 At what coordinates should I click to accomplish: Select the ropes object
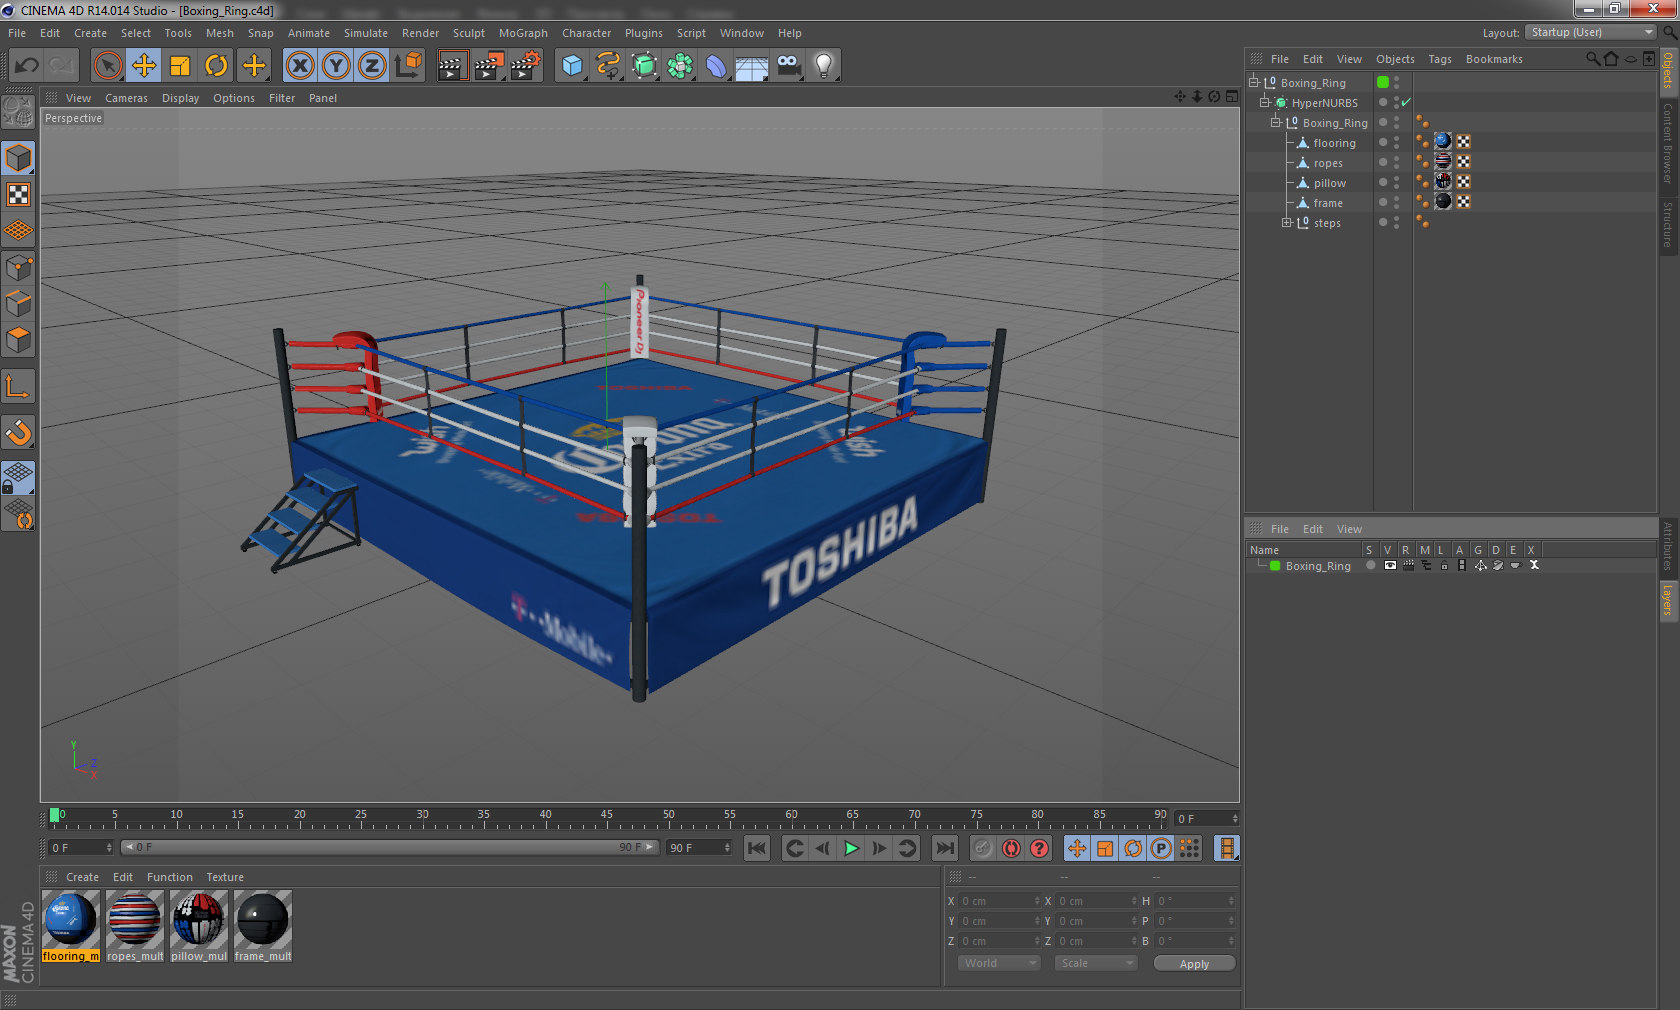tap(1328, 163)
